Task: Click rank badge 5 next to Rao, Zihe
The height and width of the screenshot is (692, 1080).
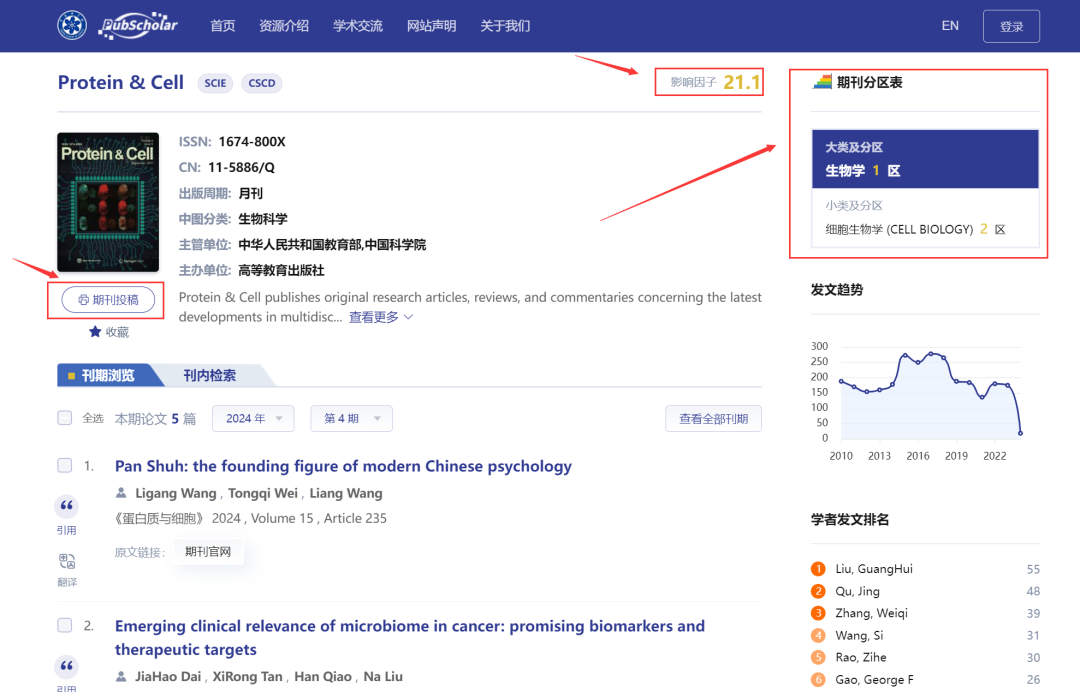Action: point(818,657)
